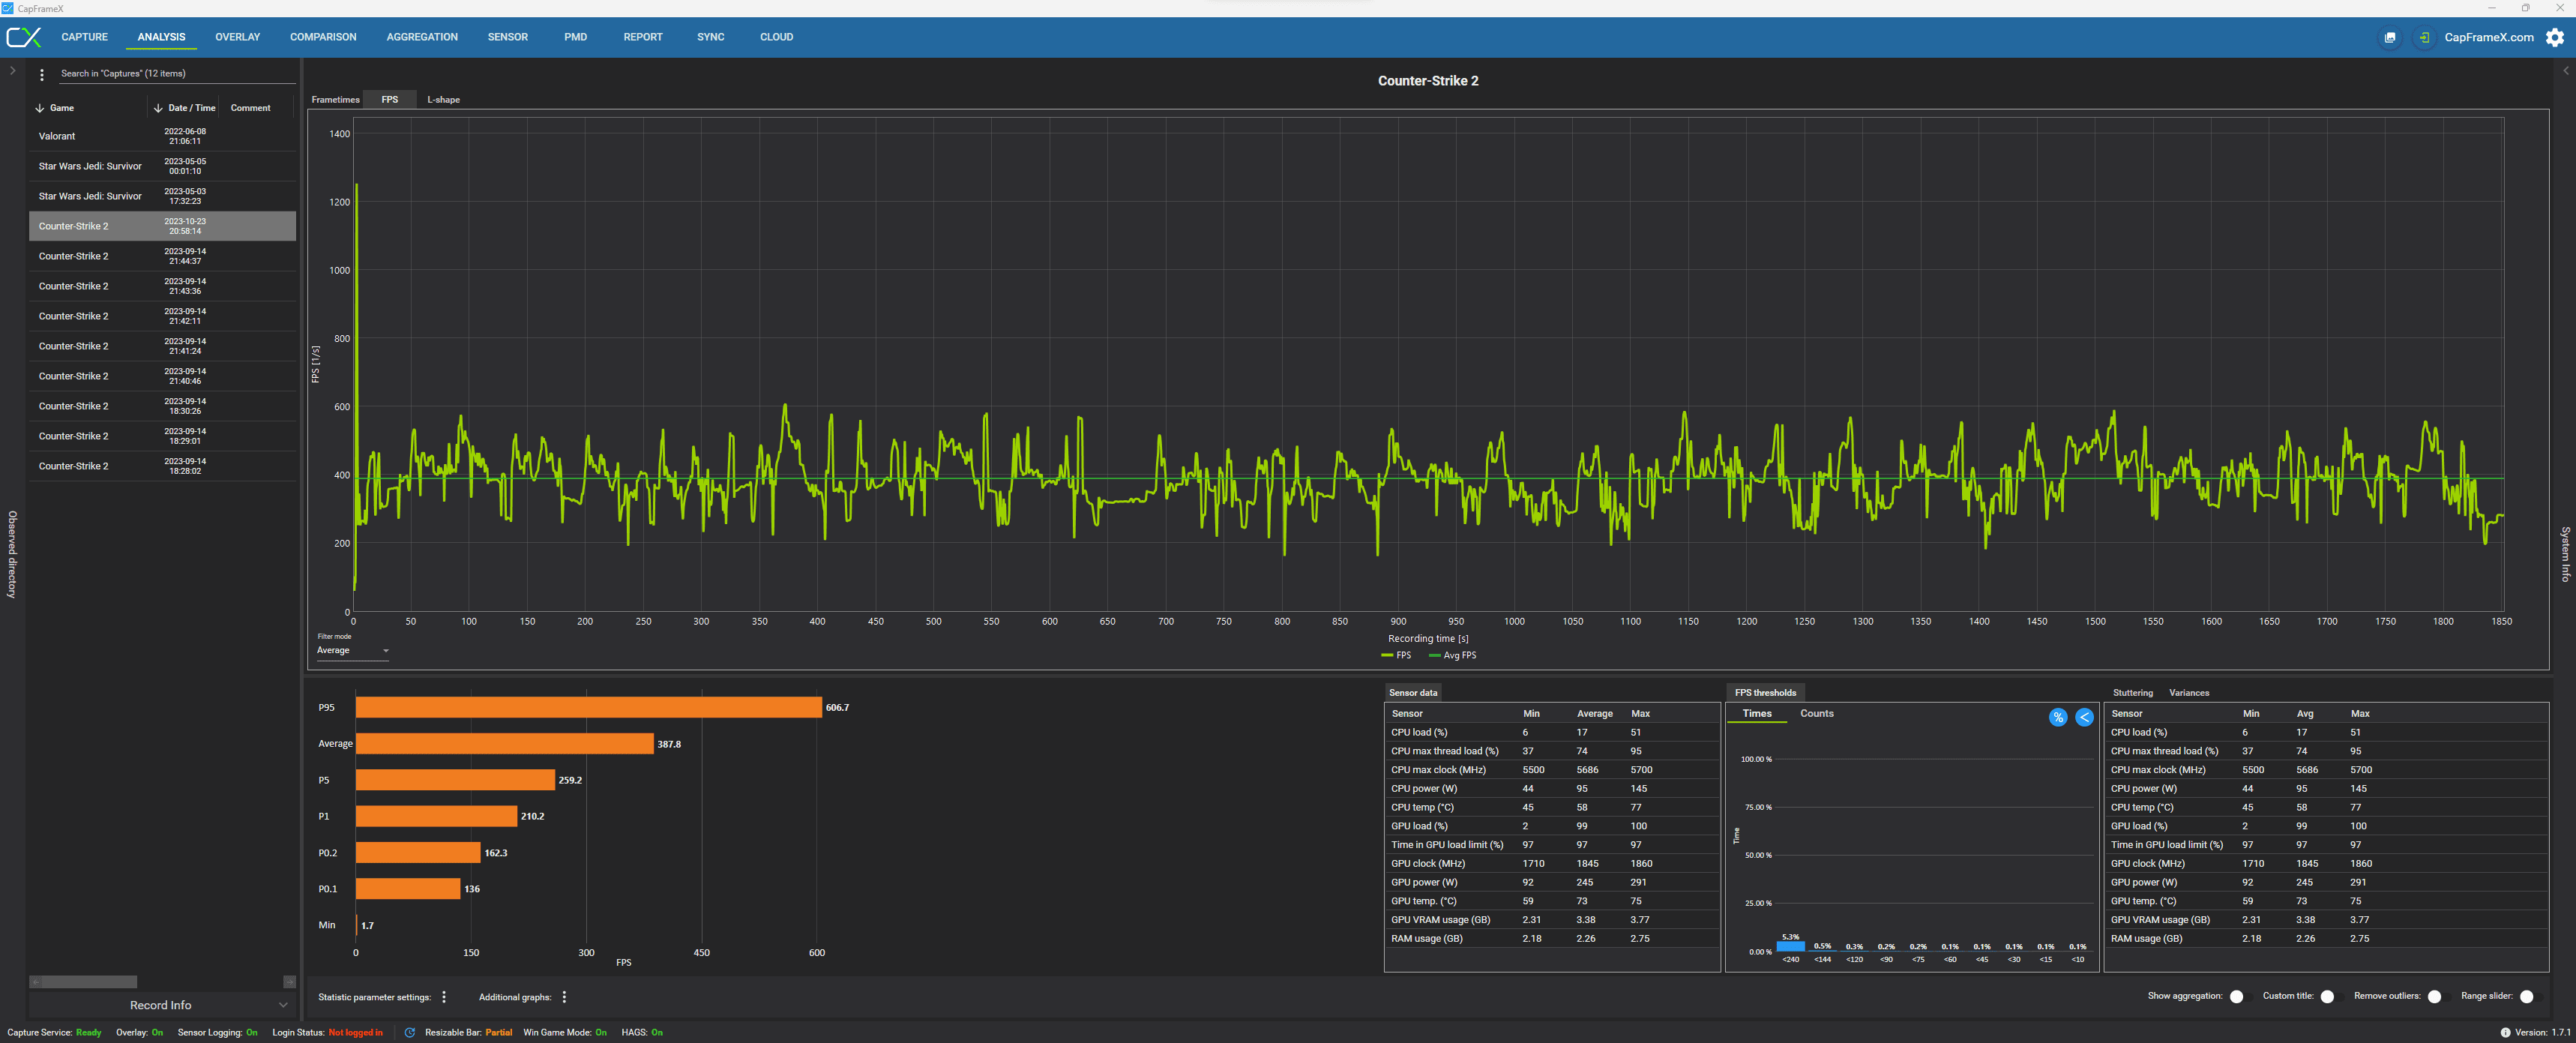The image size is (2576, 1043).
Task: Click the info icon beside Version
Action: (x=2505, y=1032)
